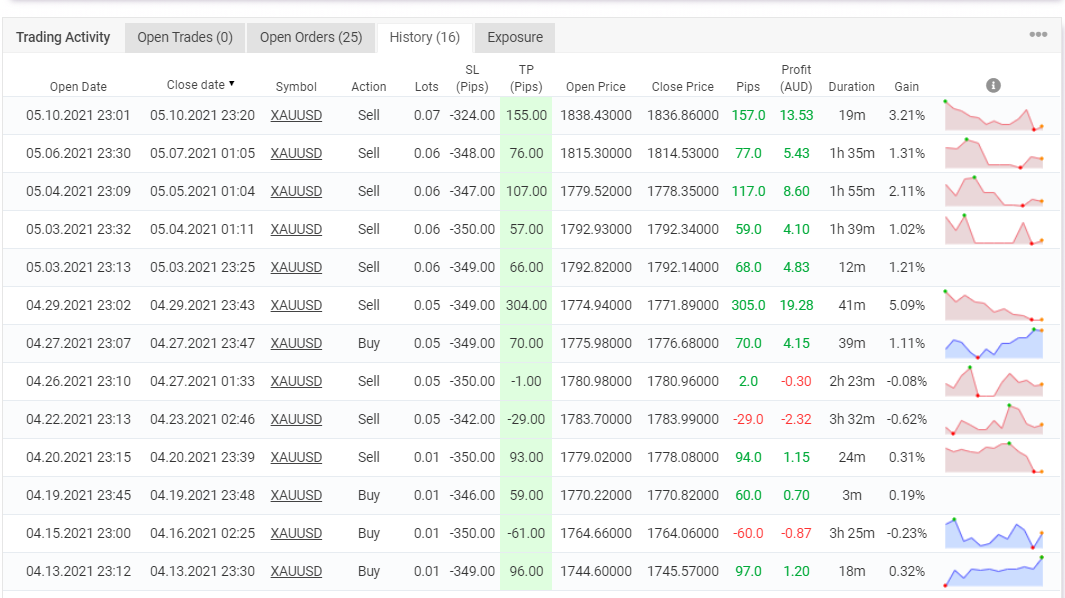Sort table by Pips header
Viewport: 1065px width, 598px height.
(748, 86)
